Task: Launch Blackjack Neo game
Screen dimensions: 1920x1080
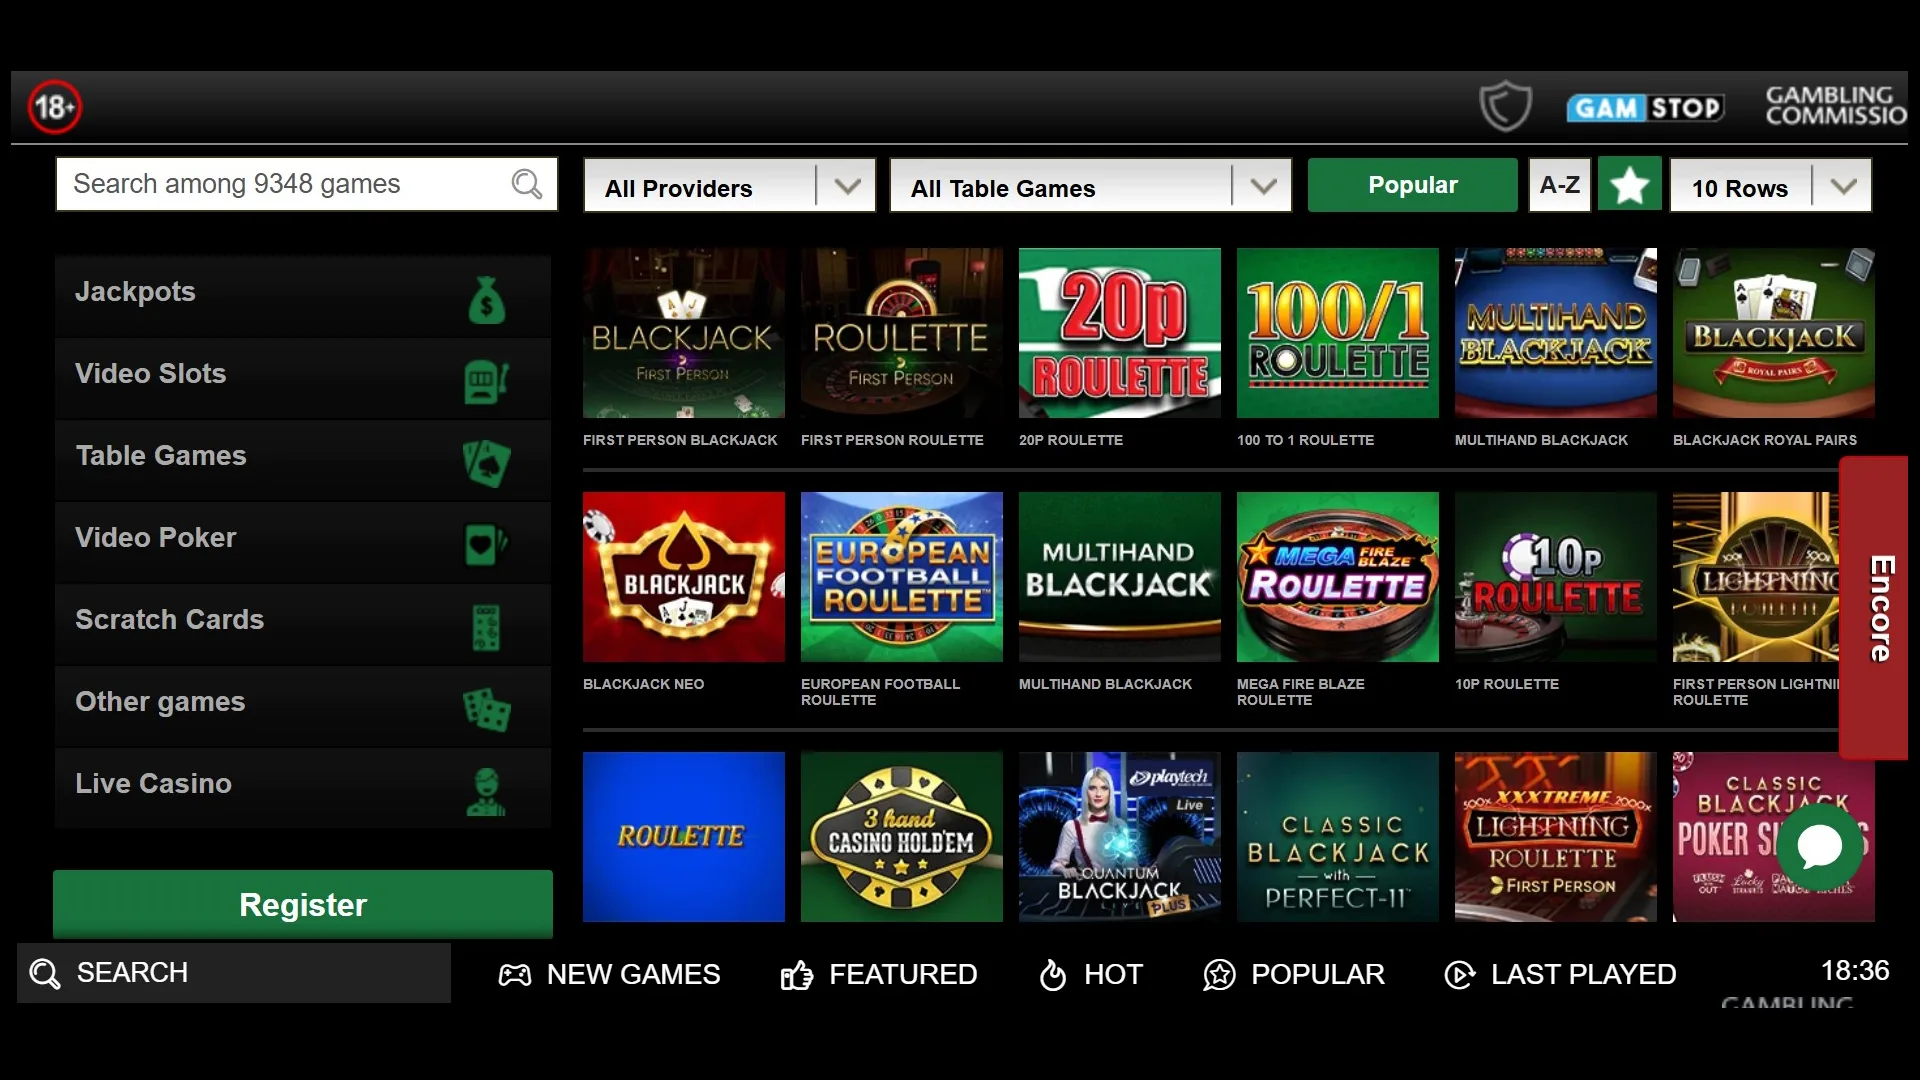Action: coord(684,577)
